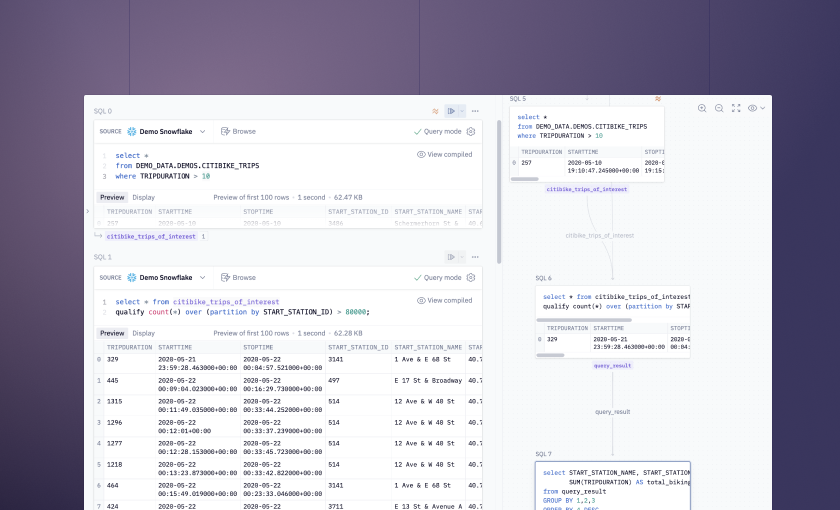Zoom out on the graph view
The image size is (840, 510).
coord(719,108)
